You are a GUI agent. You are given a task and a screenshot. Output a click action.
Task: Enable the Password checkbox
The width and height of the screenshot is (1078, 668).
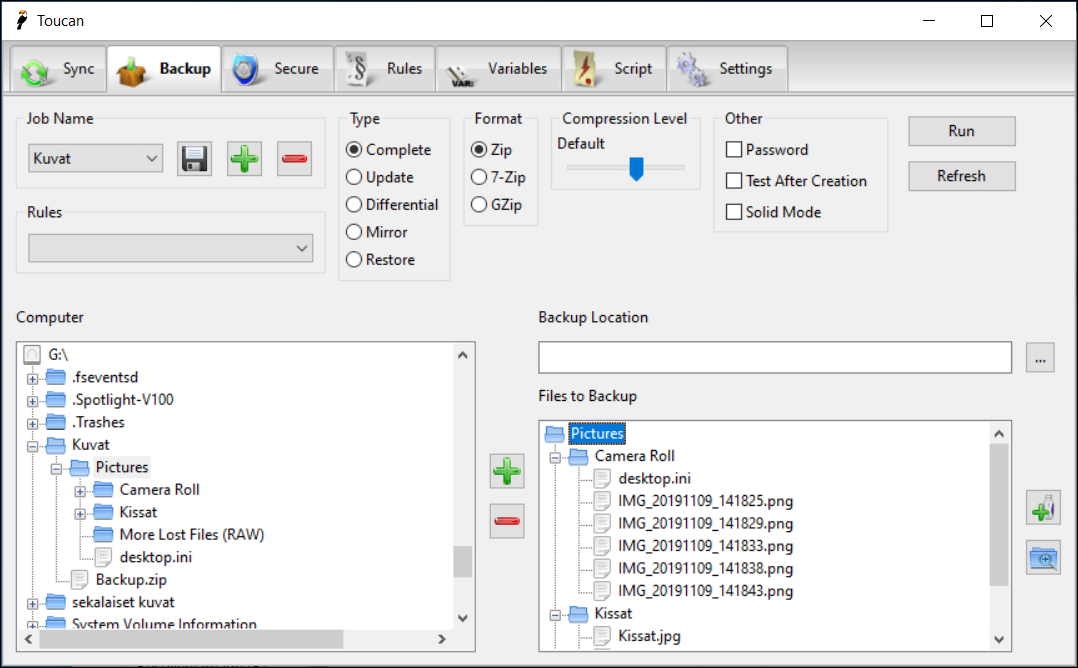click(734, 150)
